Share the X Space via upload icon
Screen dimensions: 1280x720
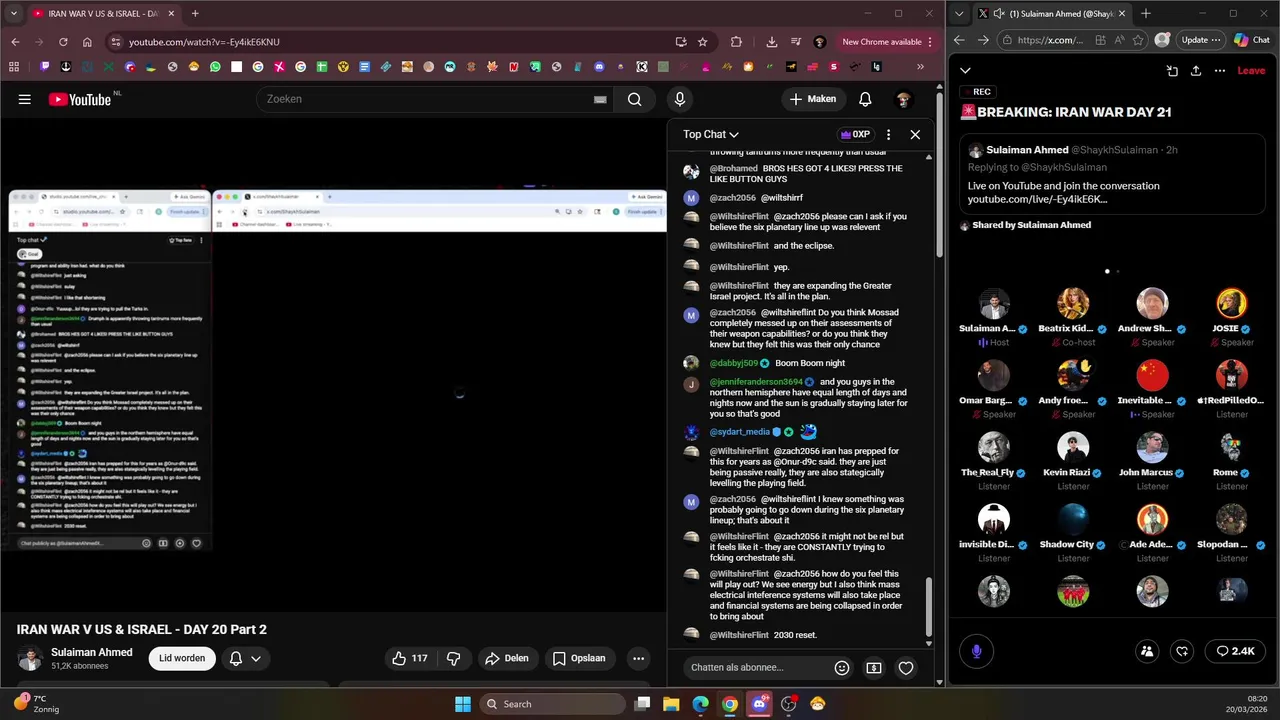pos(1196,71)
